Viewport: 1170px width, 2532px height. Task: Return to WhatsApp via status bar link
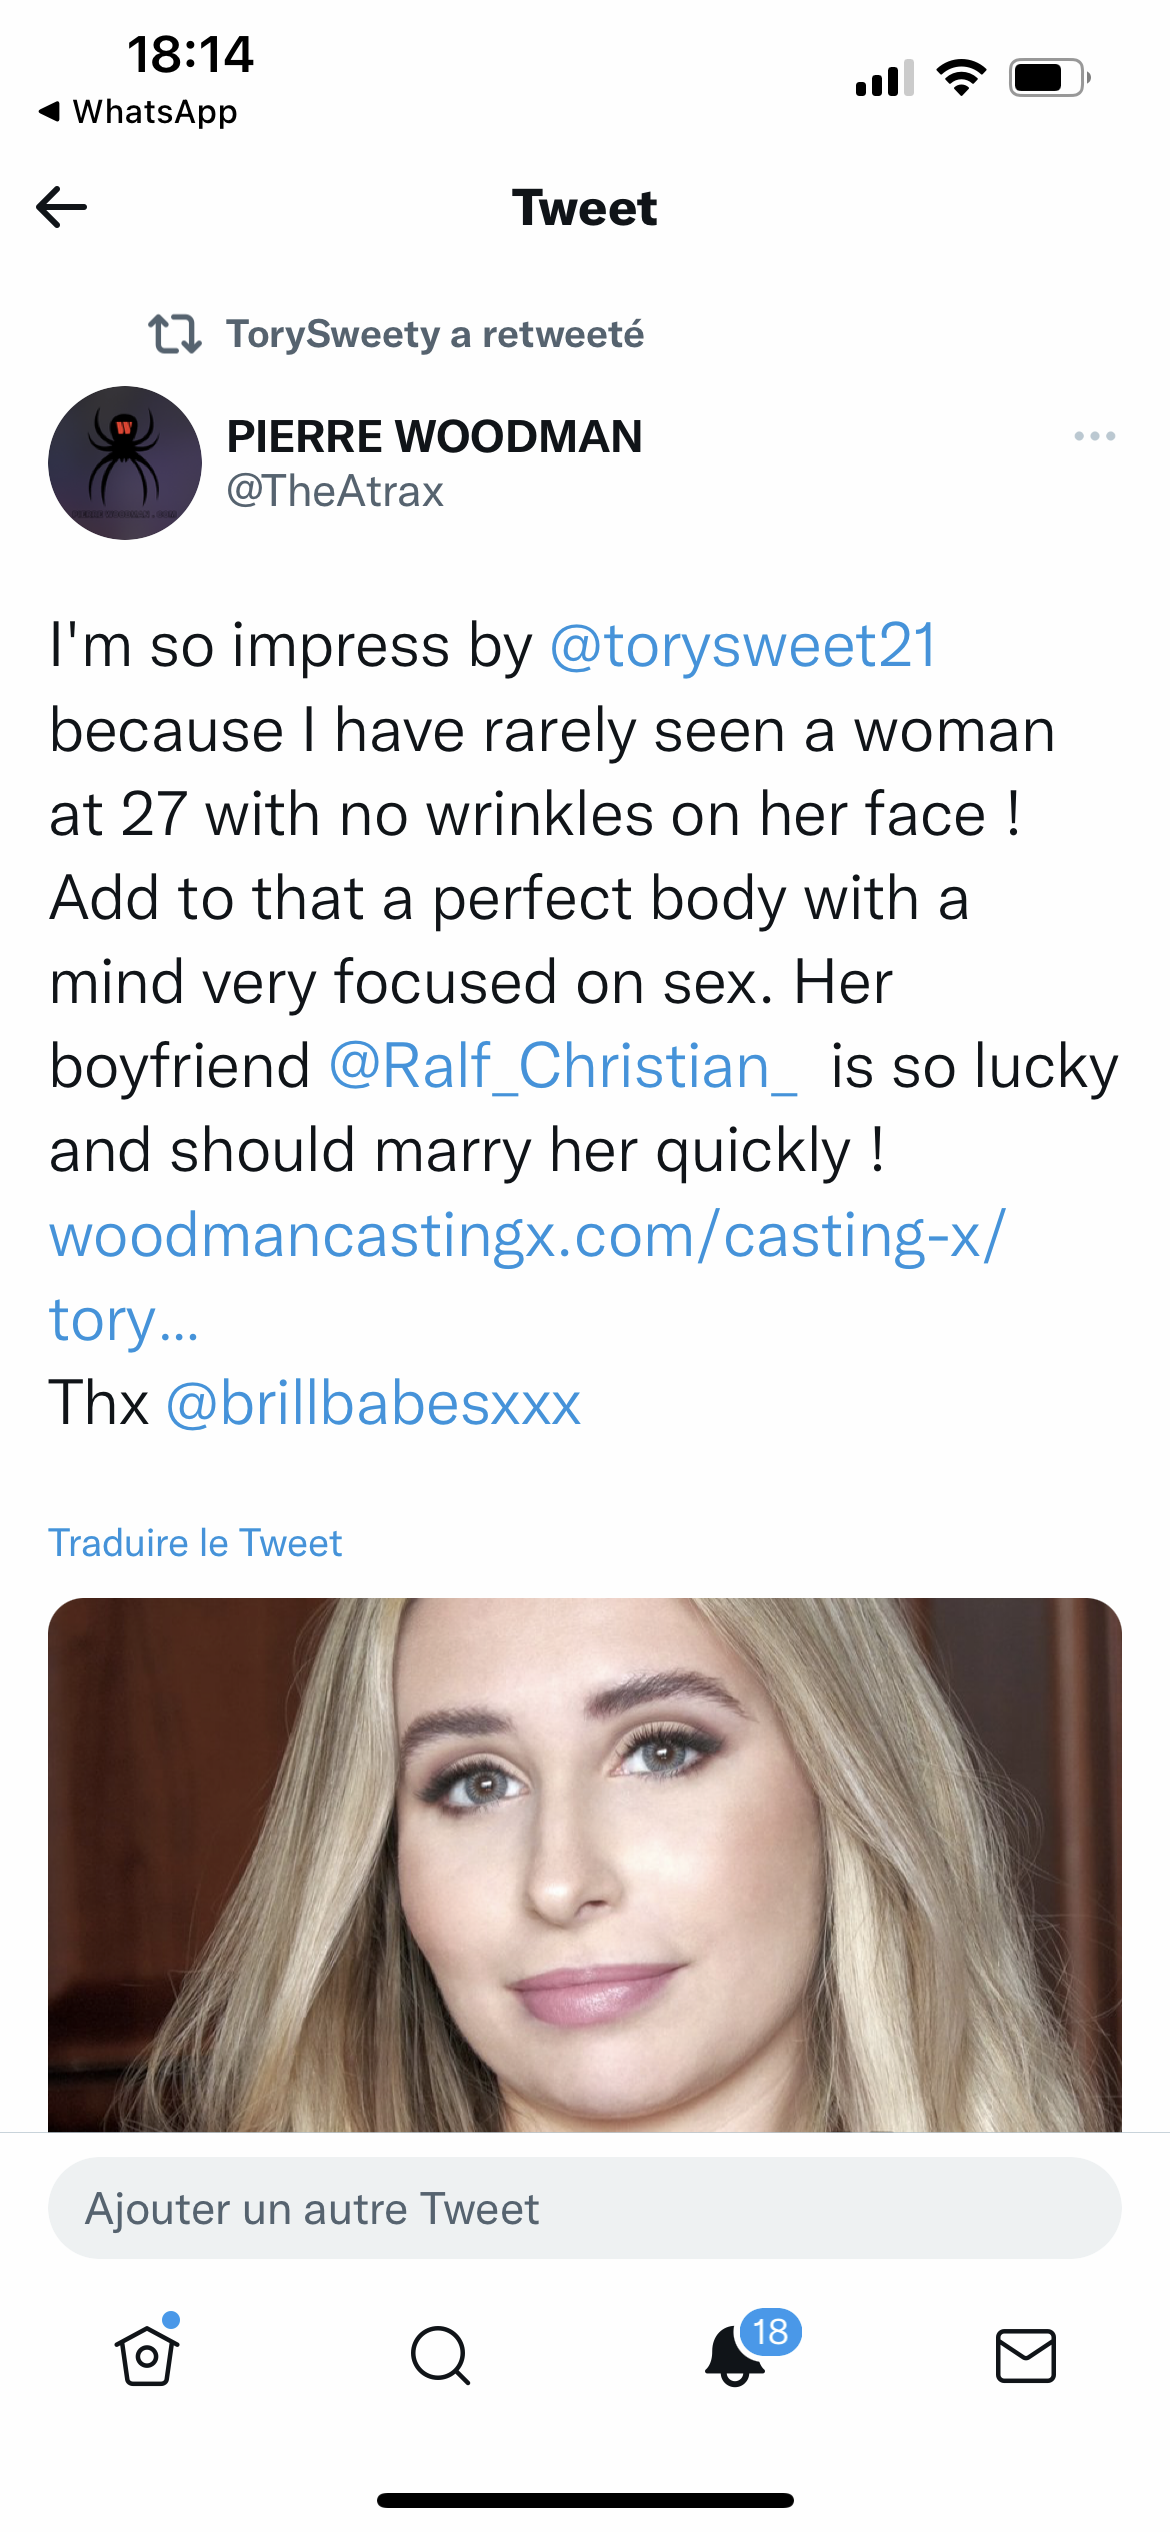tap(140, 112)
